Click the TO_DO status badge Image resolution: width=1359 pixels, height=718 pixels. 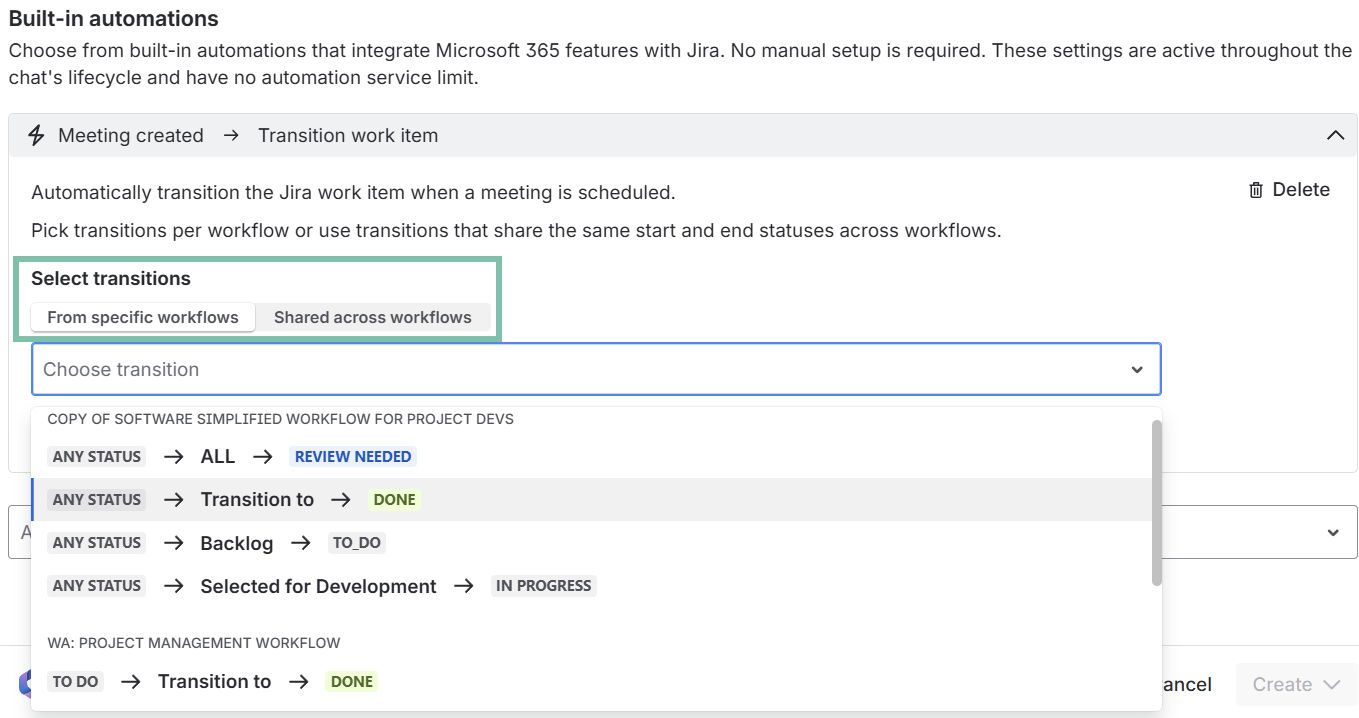point(357,543)
